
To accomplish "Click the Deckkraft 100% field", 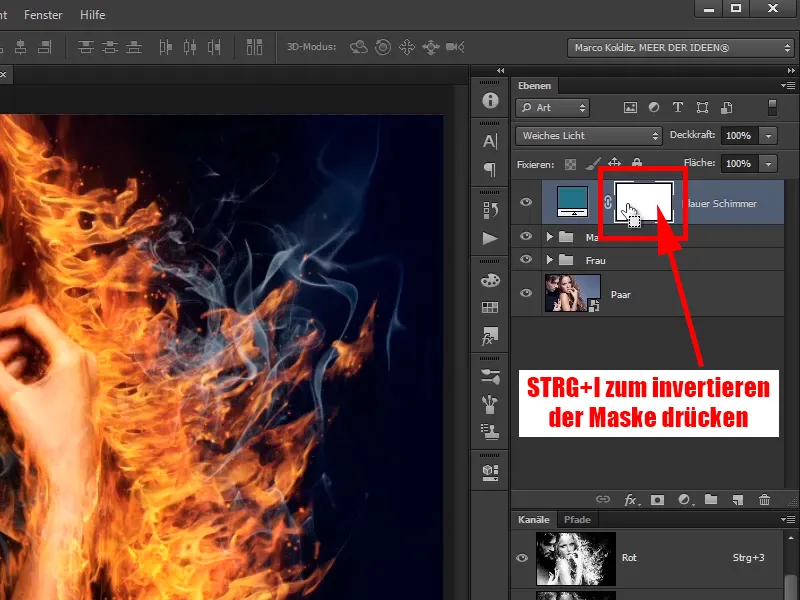I will (739, 136).
